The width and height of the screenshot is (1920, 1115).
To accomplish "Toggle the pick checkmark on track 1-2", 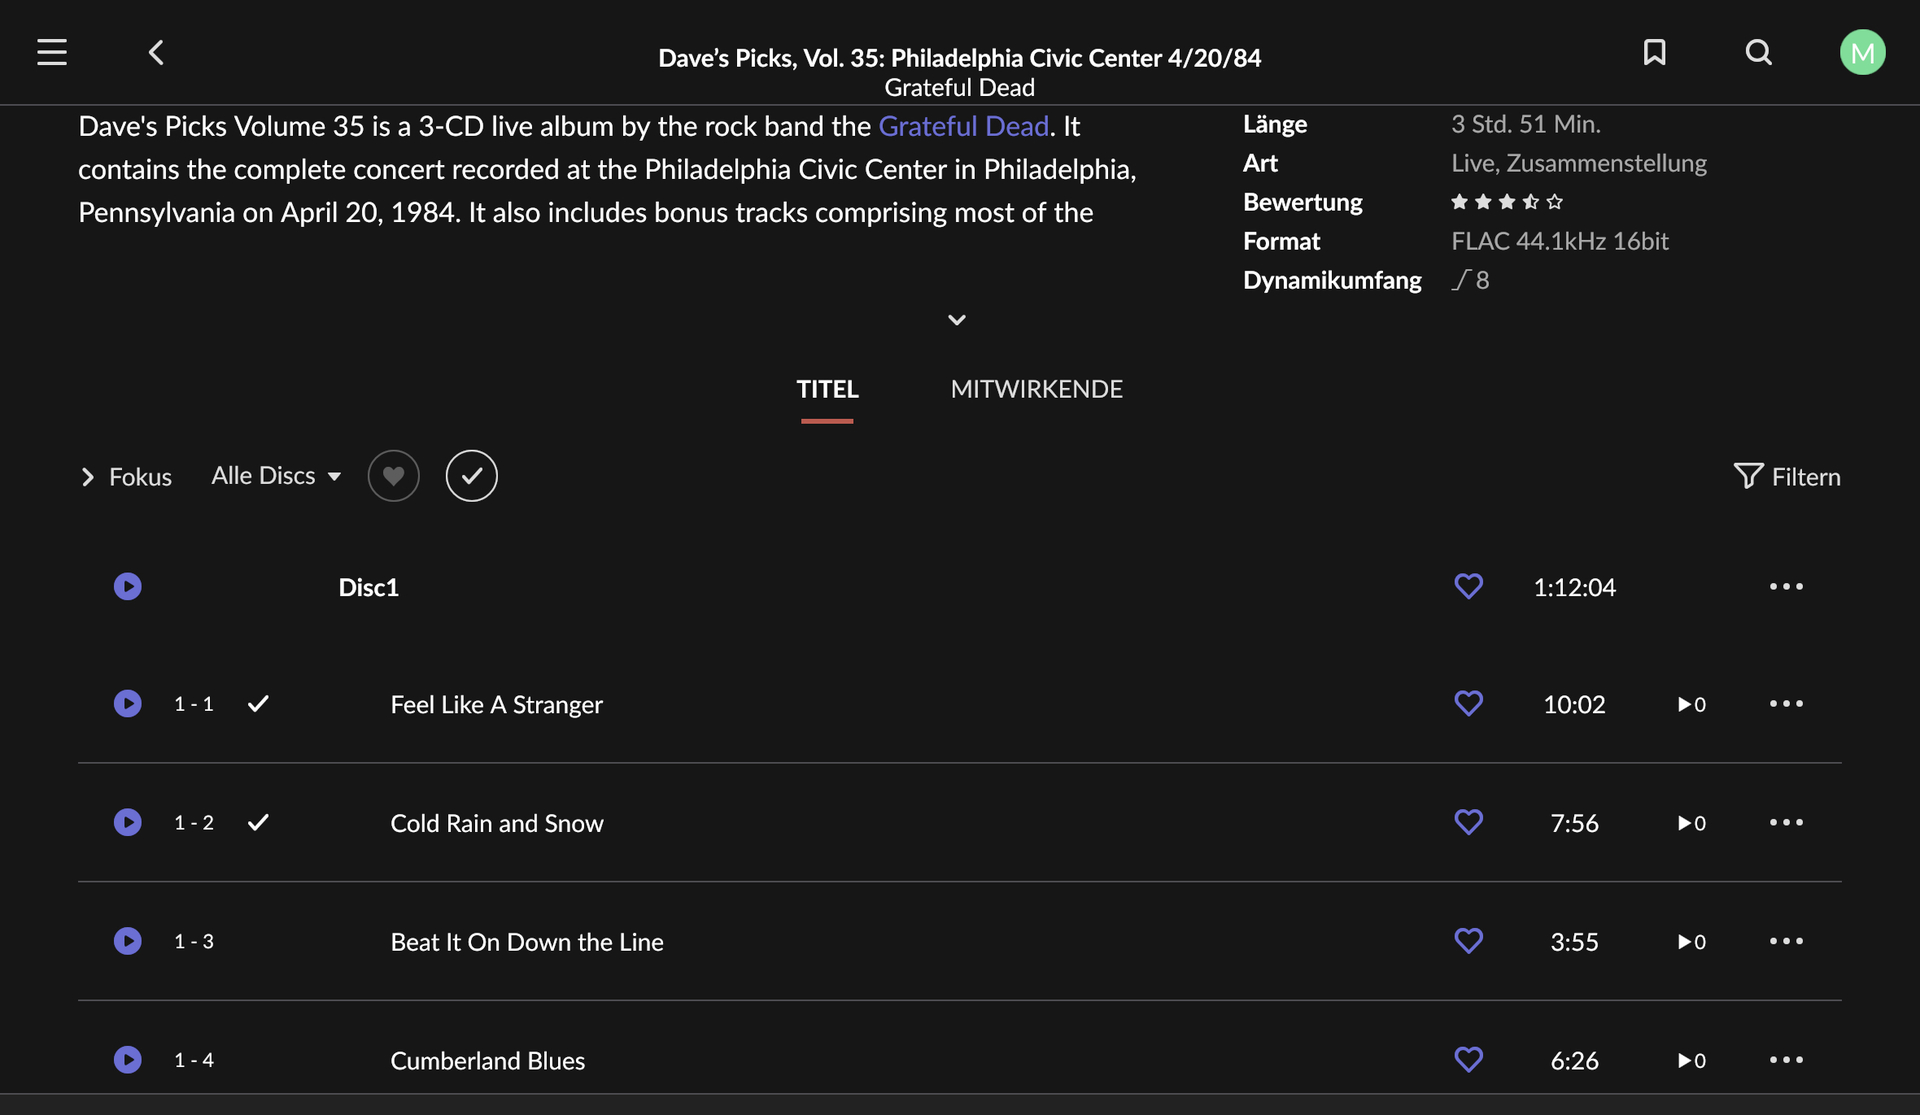I will pos(258,822).
